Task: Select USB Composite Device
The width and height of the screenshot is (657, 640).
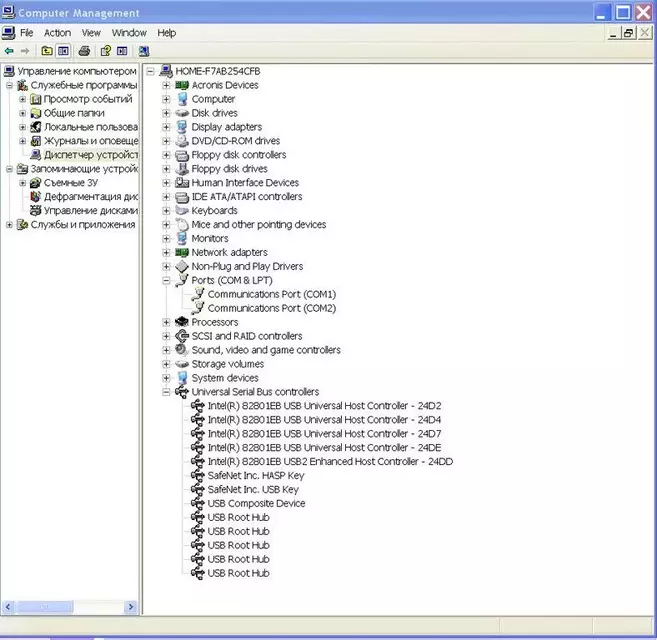Action: pyautogui.click(x=256, y=503)
